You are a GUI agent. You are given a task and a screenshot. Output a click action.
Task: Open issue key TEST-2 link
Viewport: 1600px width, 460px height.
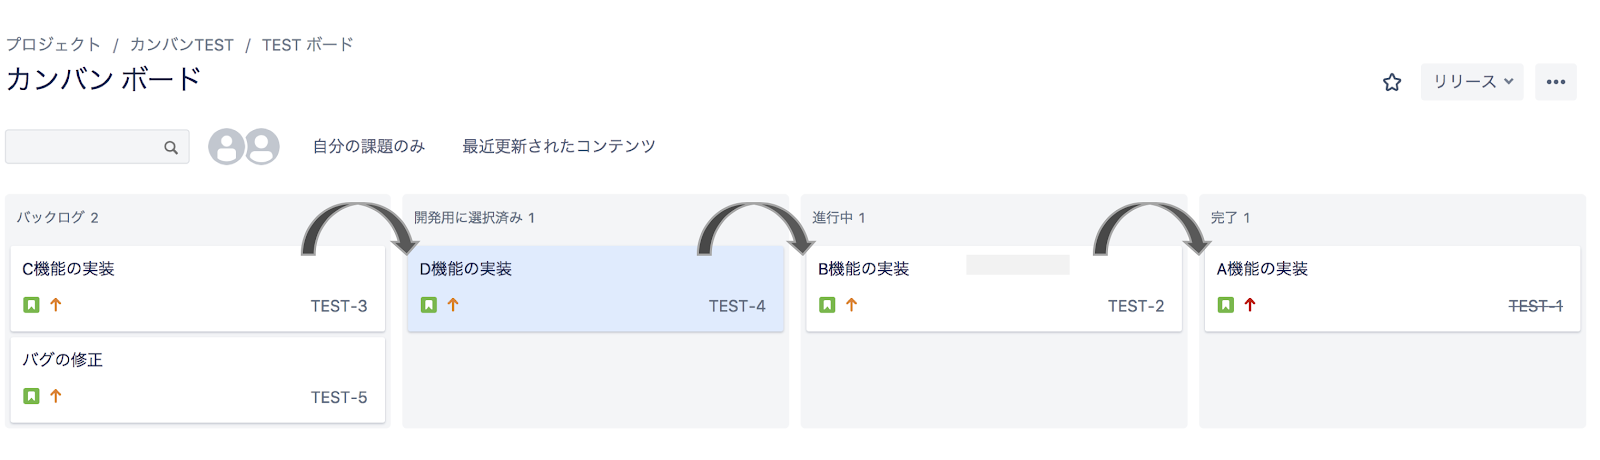click(x=1135, y=306)
